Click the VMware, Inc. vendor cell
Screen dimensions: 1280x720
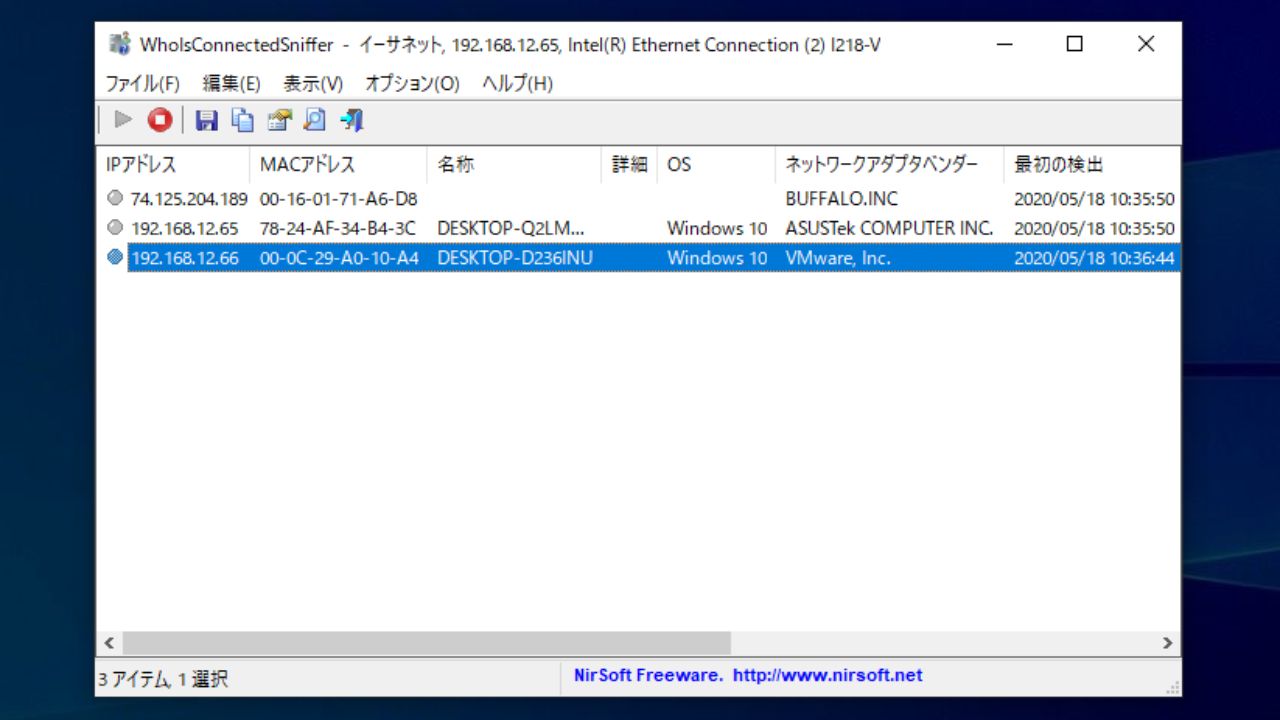[x=838, y=258]
